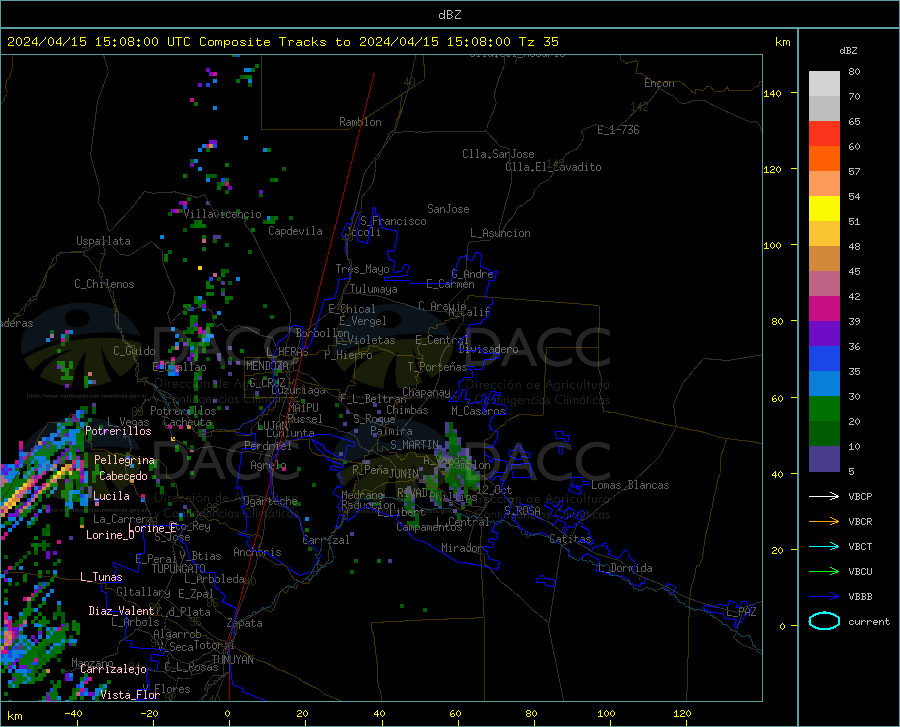This screenshot has height=727, width=900.
Task: Click the pink 45 dBZ color swatch
Action: [x=824, y=283]
